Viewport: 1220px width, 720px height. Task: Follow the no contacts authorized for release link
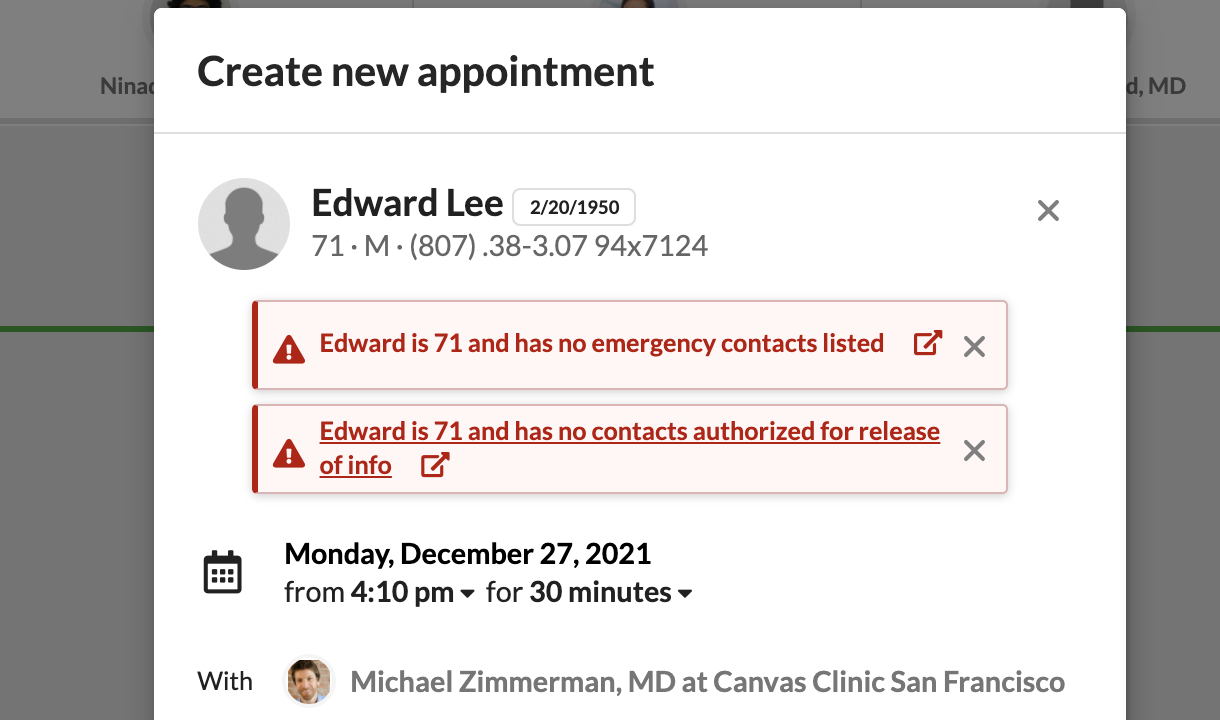tap(629, 432)
